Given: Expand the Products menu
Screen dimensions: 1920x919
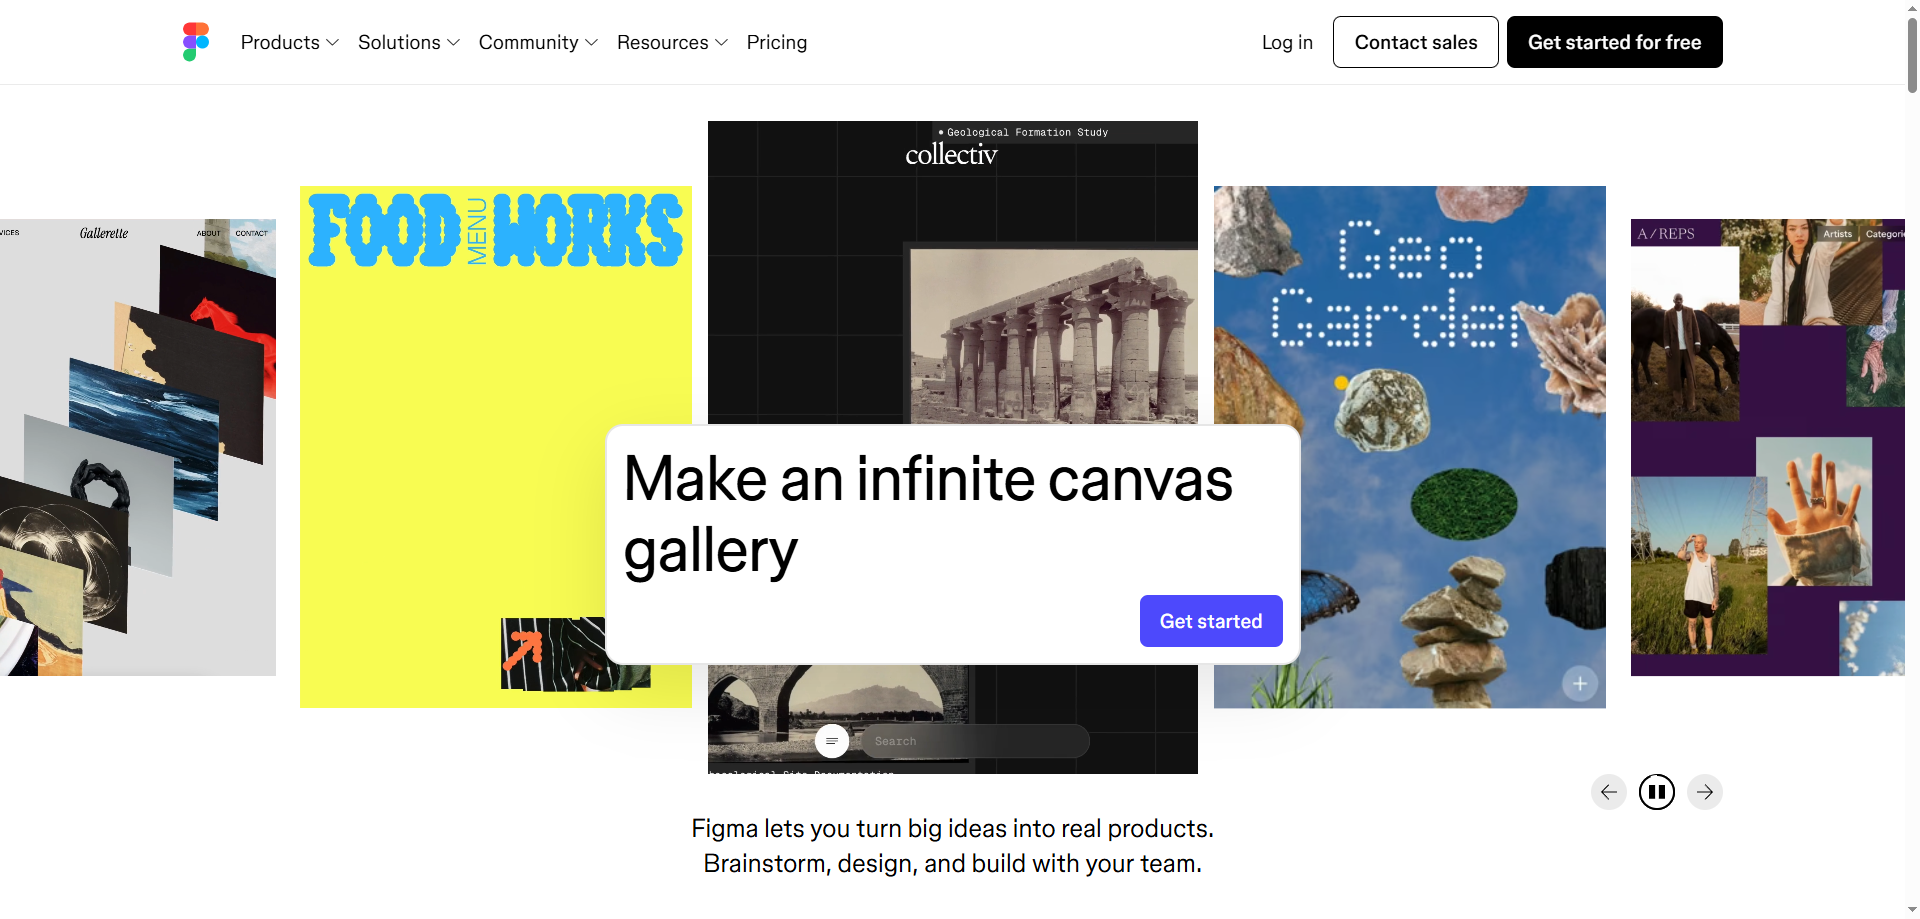Looking at the screenshot, I should 290,42.
